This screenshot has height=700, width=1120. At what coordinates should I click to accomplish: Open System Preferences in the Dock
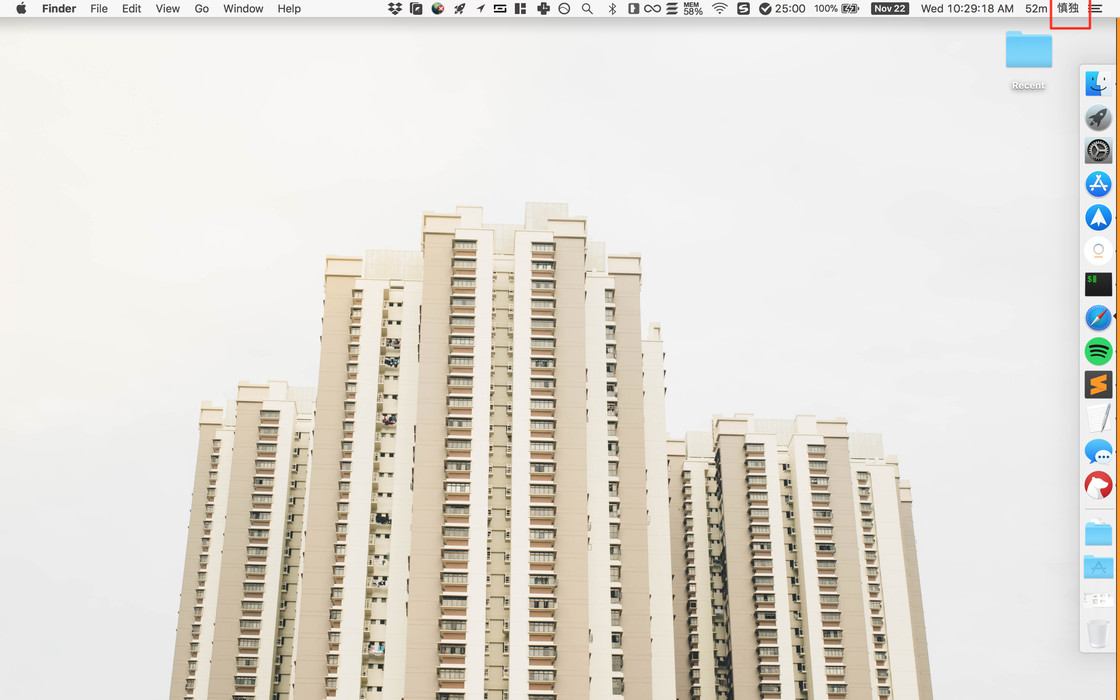pos(1098,151)
